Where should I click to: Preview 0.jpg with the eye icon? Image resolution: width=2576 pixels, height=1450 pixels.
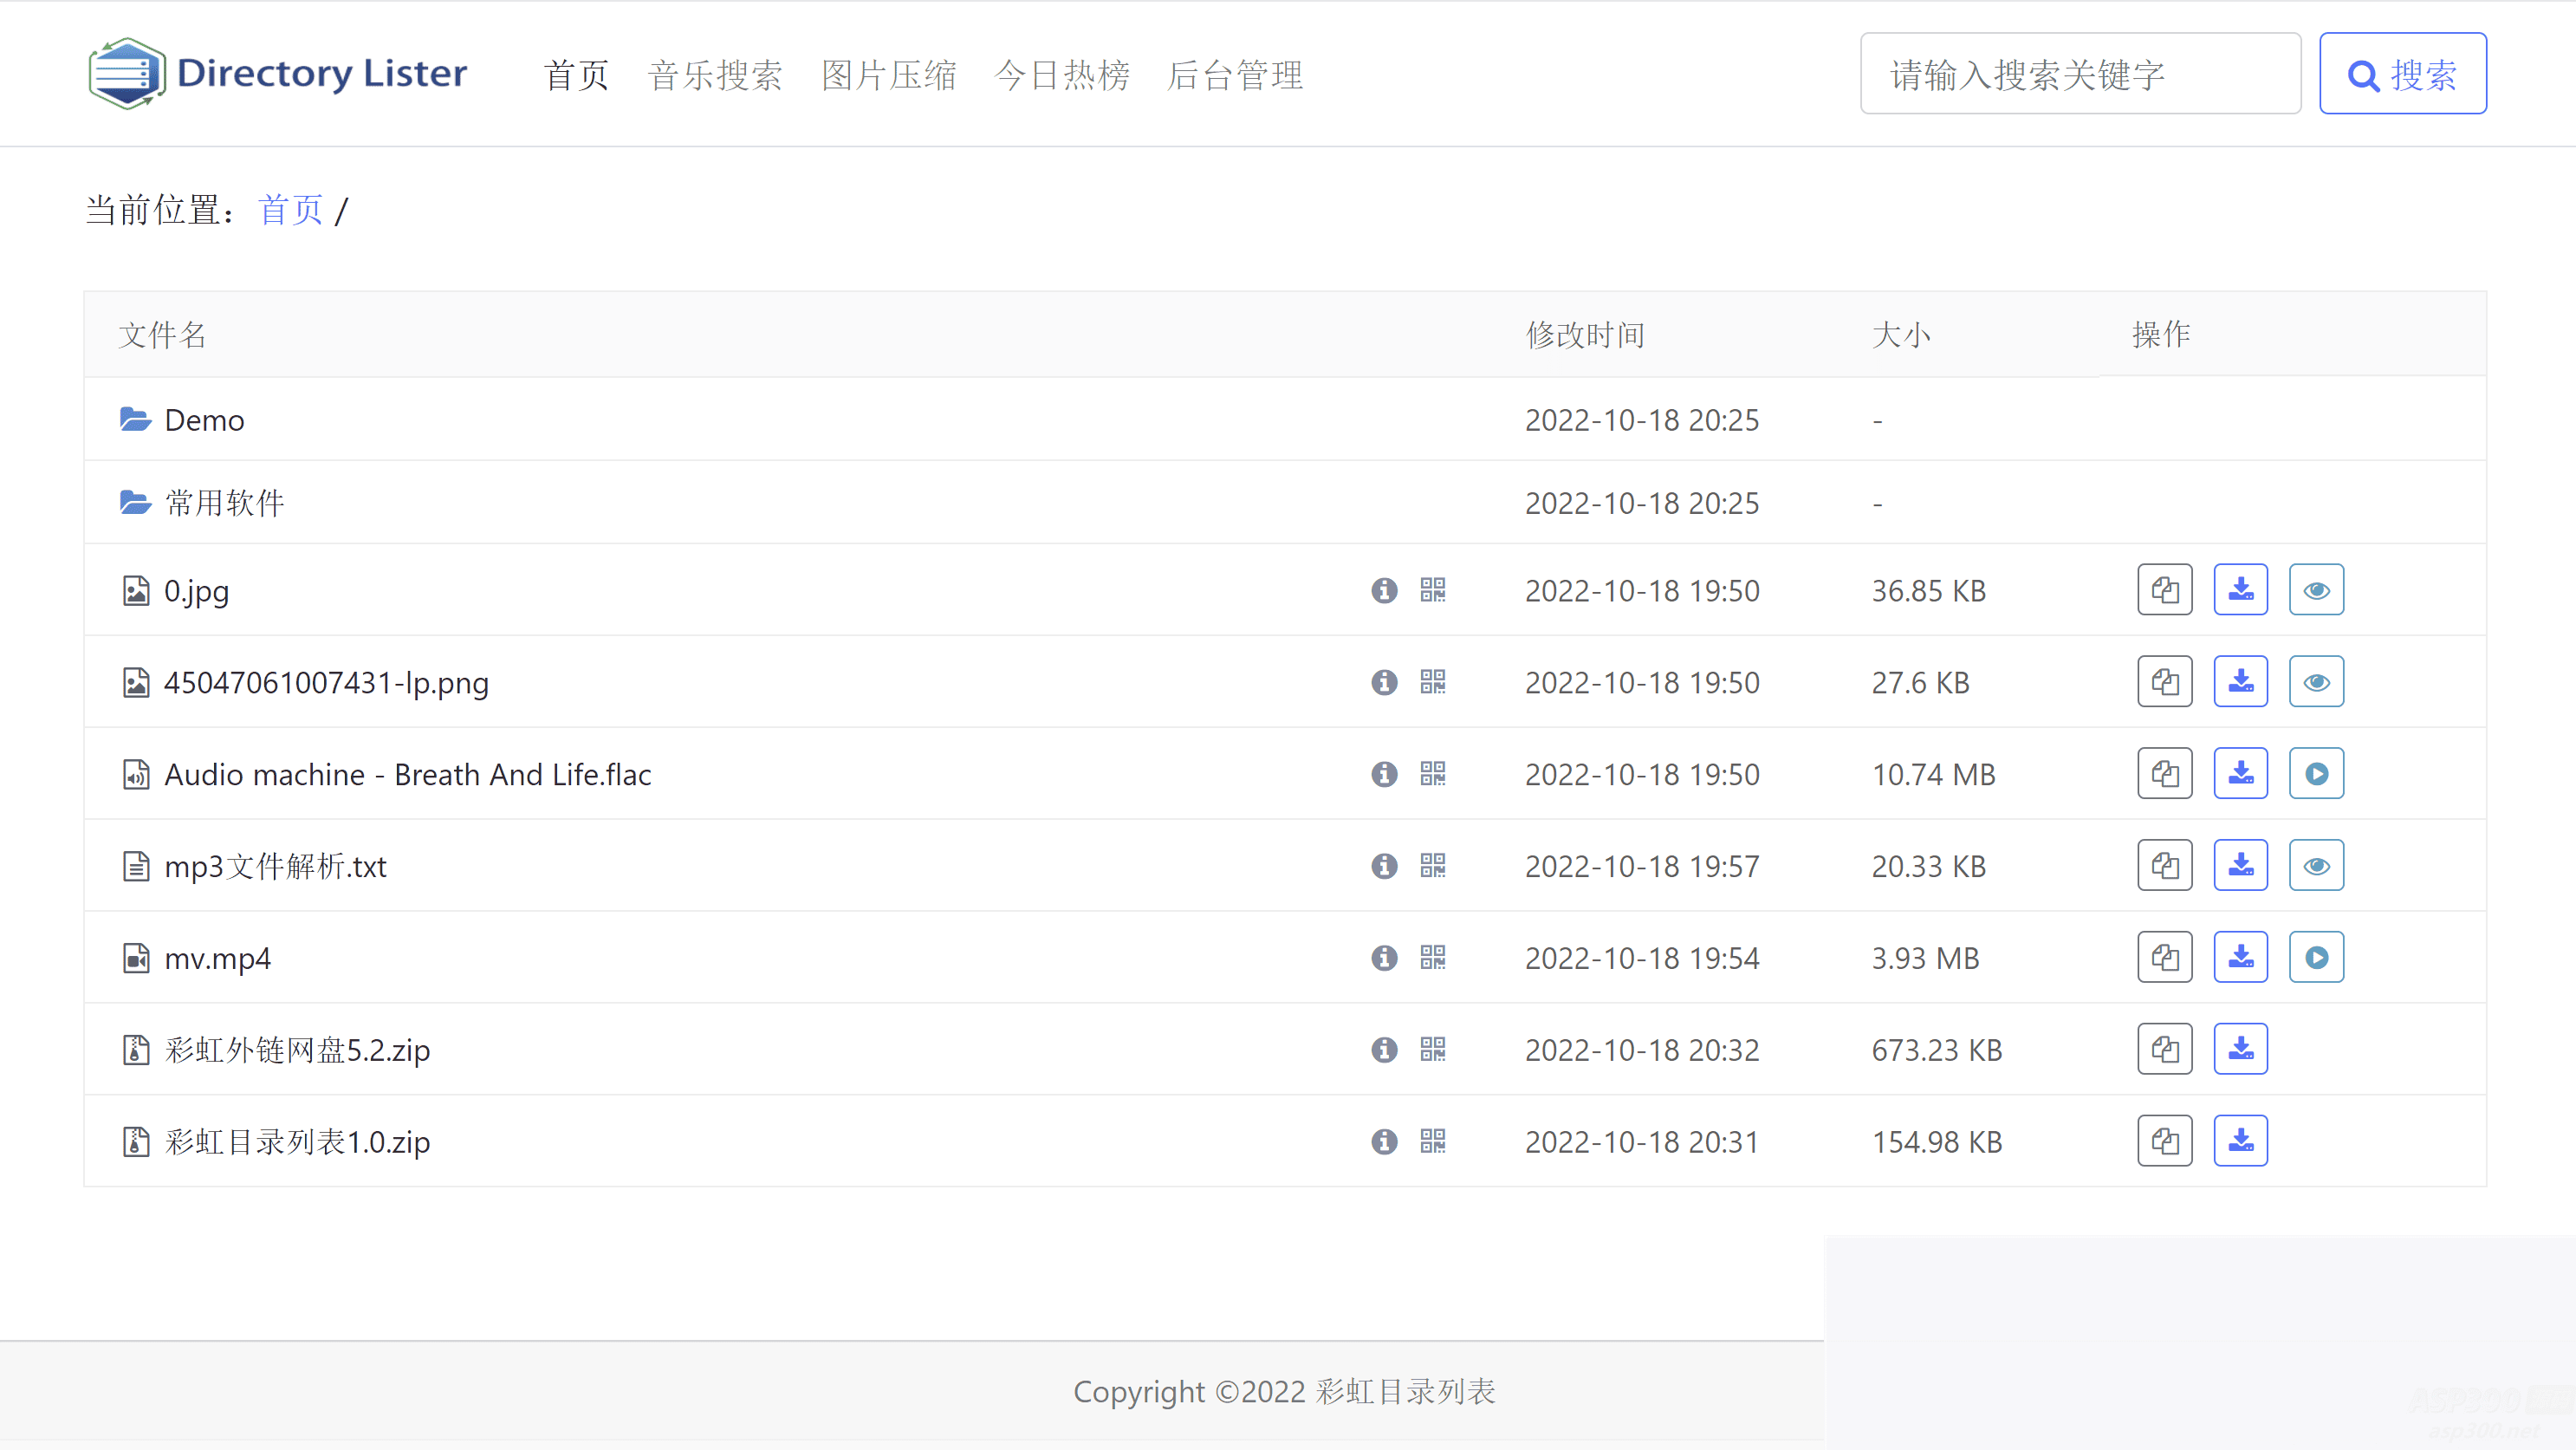[x=2316, y=590]
